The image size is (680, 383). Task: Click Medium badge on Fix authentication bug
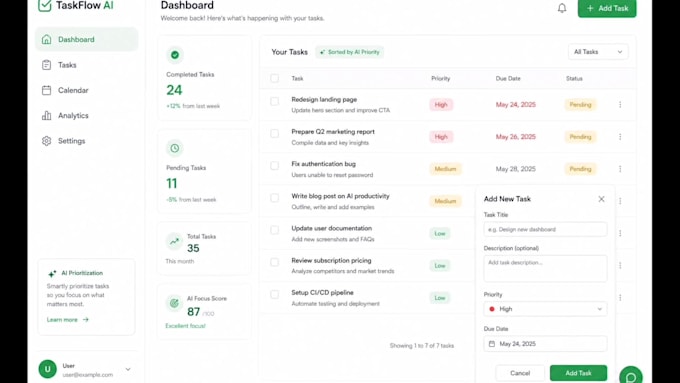[x=445, y=169]
